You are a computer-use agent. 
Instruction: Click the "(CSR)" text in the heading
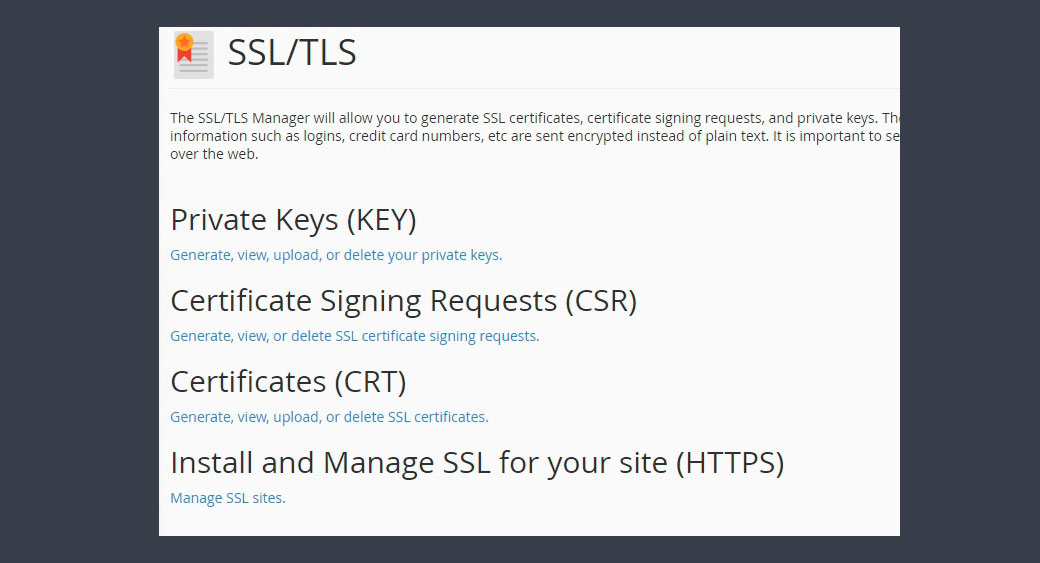click(x=600, y=301)
